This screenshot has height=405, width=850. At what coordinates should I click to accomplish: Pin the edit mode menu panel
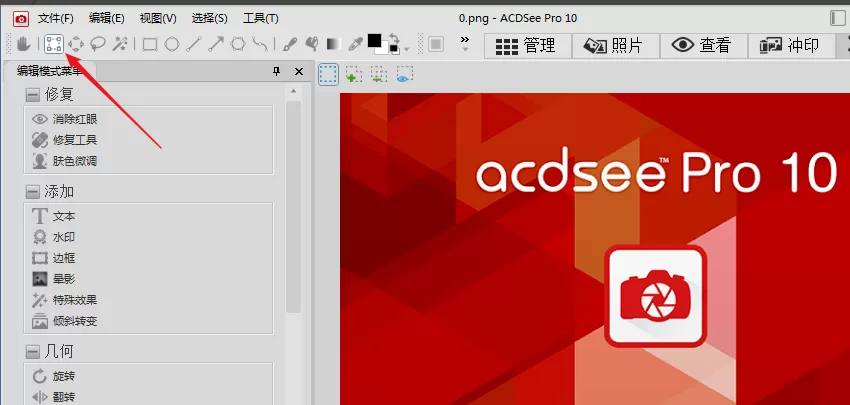coord(276,72)
